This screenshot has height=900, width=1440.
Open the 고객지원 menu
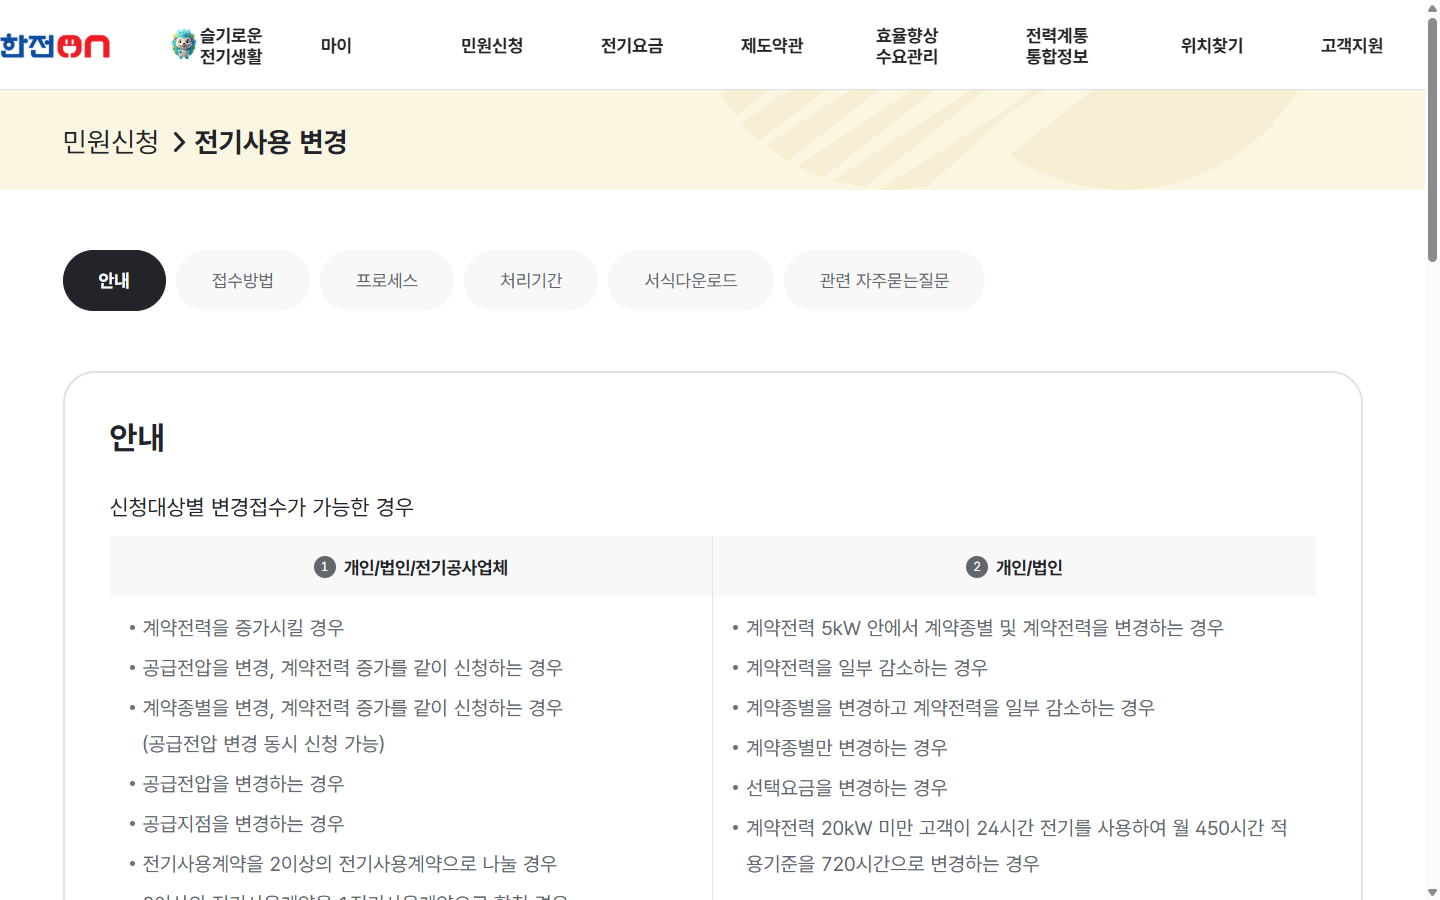pyautogui.click(x=1352, y=45)
